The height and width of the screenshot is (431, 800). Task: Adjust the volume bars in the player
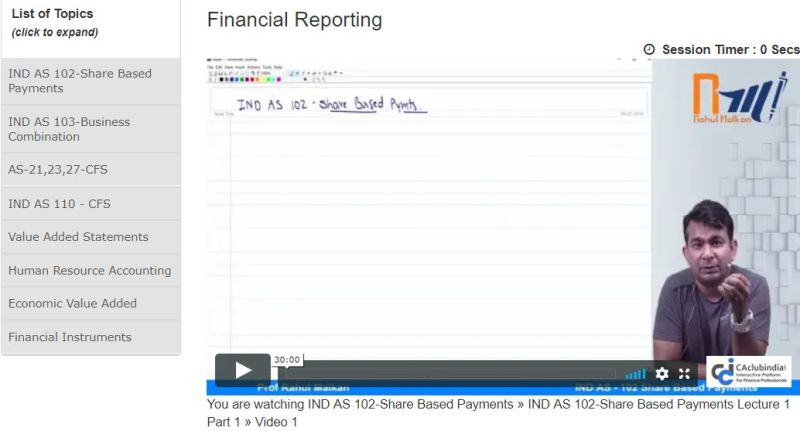[x=635, y=374]
